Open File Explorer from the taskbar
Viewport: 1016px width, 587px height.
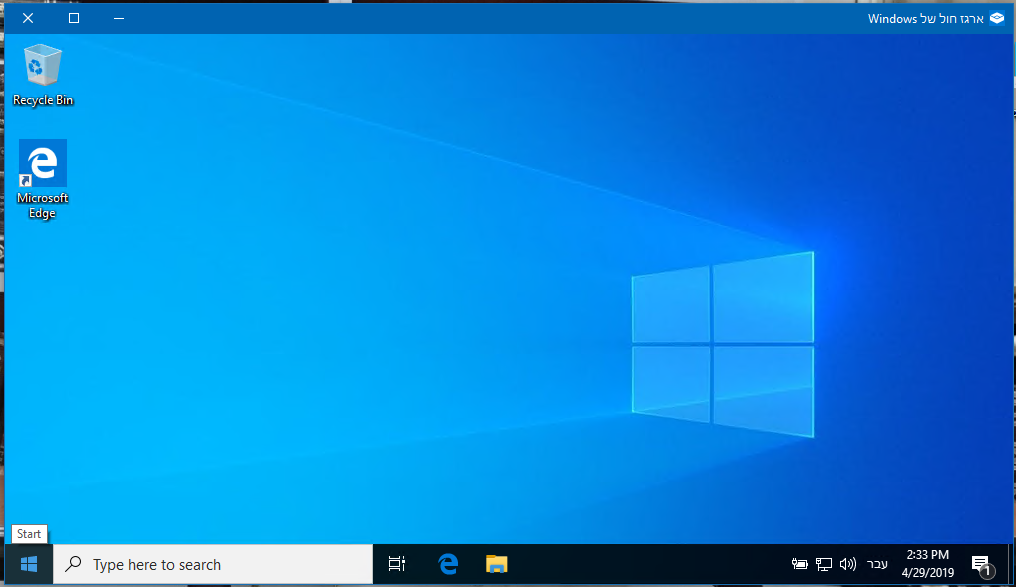point(496,564)
